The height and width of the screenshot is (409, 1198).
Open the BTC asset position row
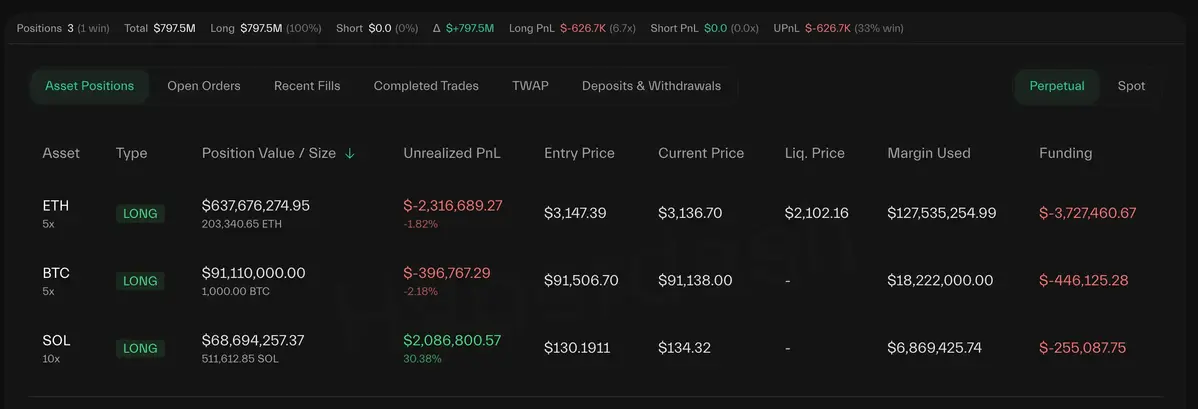pos(56,273)
